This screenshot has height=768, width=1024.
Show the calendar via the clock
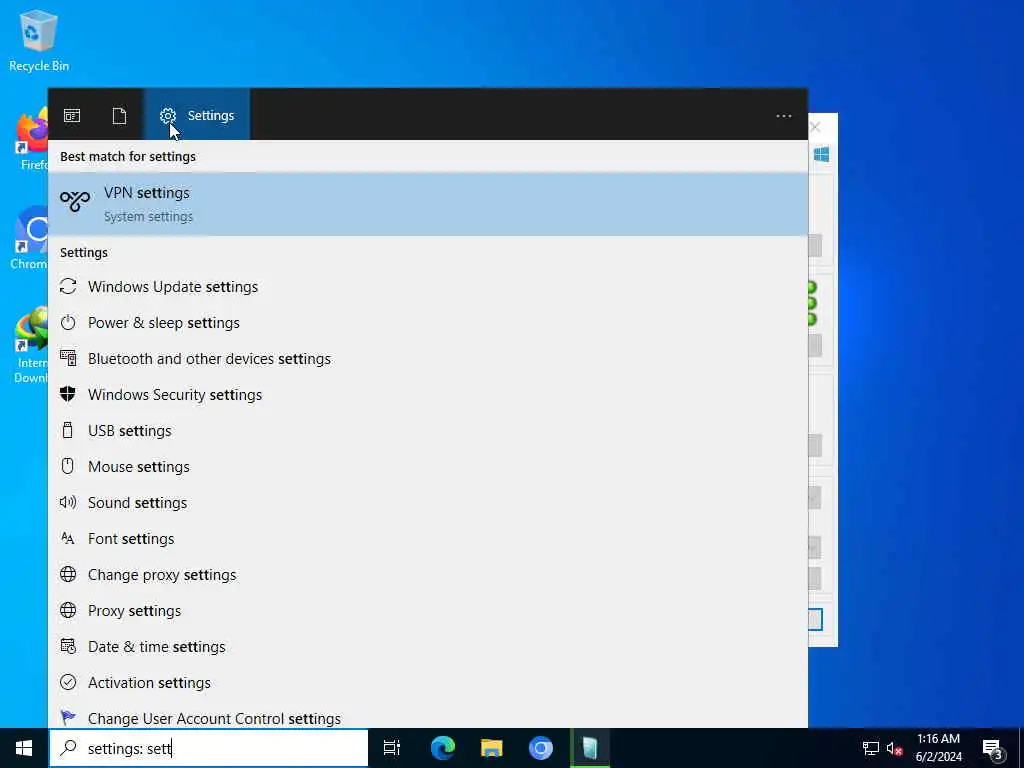pyautogui.click(x=938, y=748)
